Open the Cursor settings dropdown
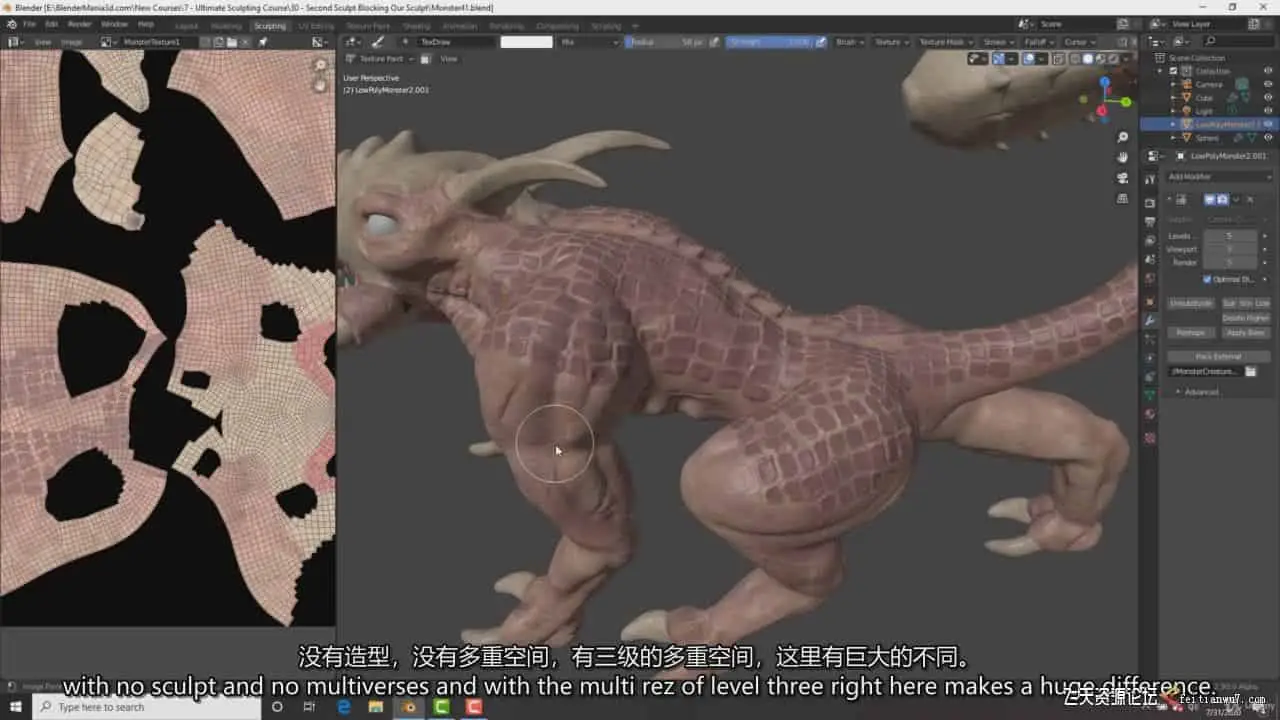 pyautogui.click(x=1078, y=42)
